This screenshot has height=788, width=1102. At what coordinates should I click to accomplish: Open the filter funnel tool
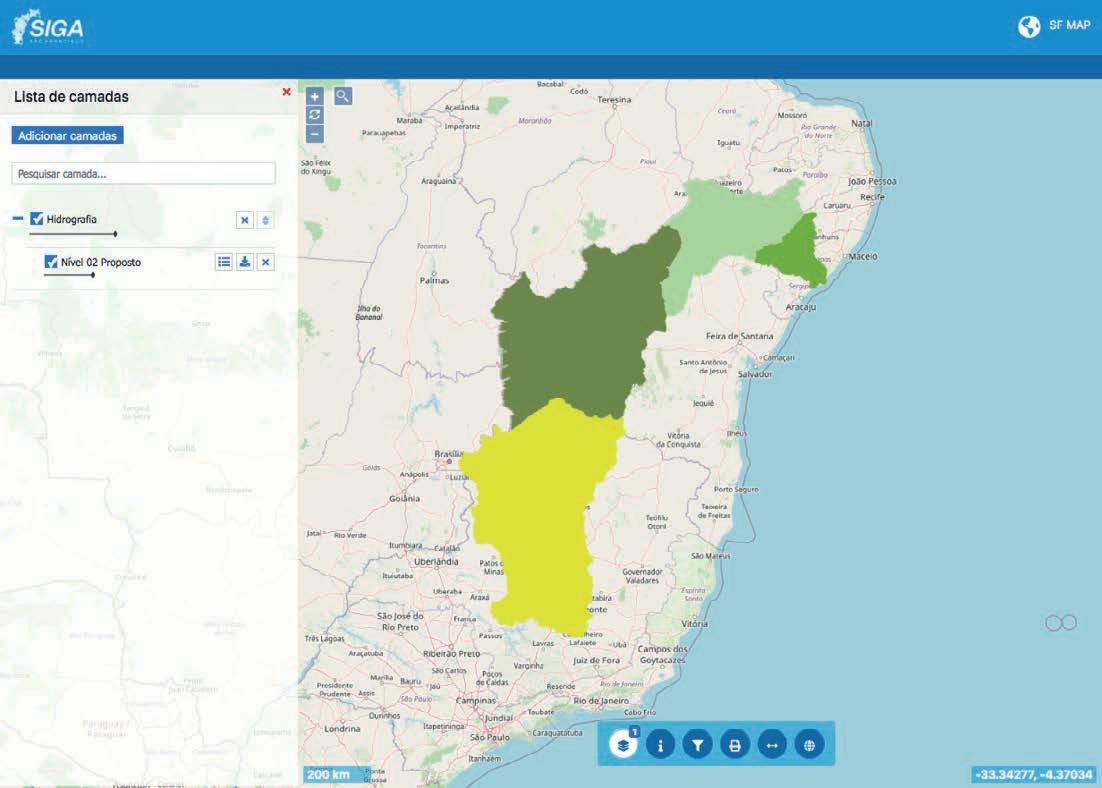click(x=697, y=744)
